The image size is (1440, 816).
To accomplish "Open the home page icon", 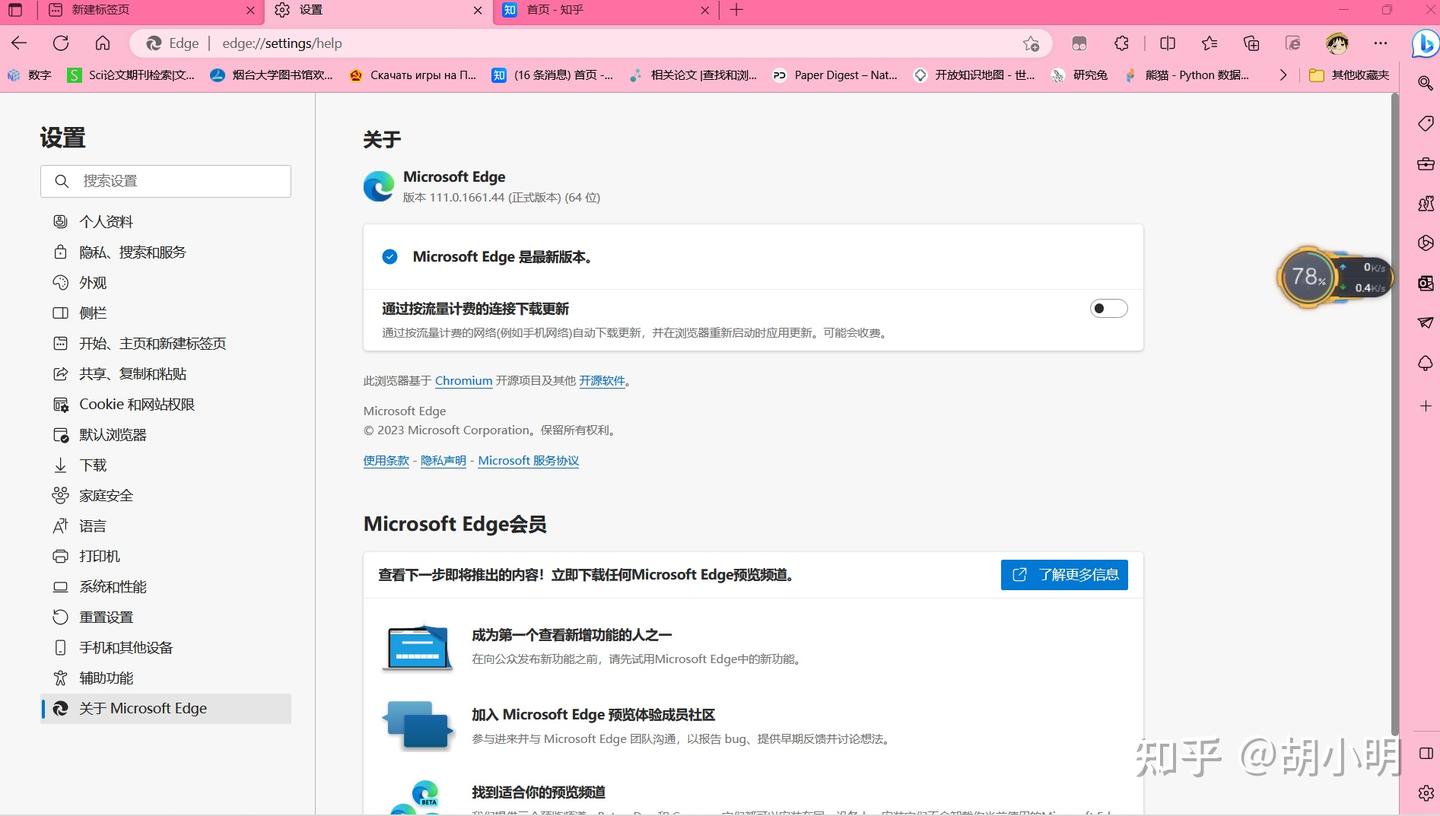I will point(102,43).
